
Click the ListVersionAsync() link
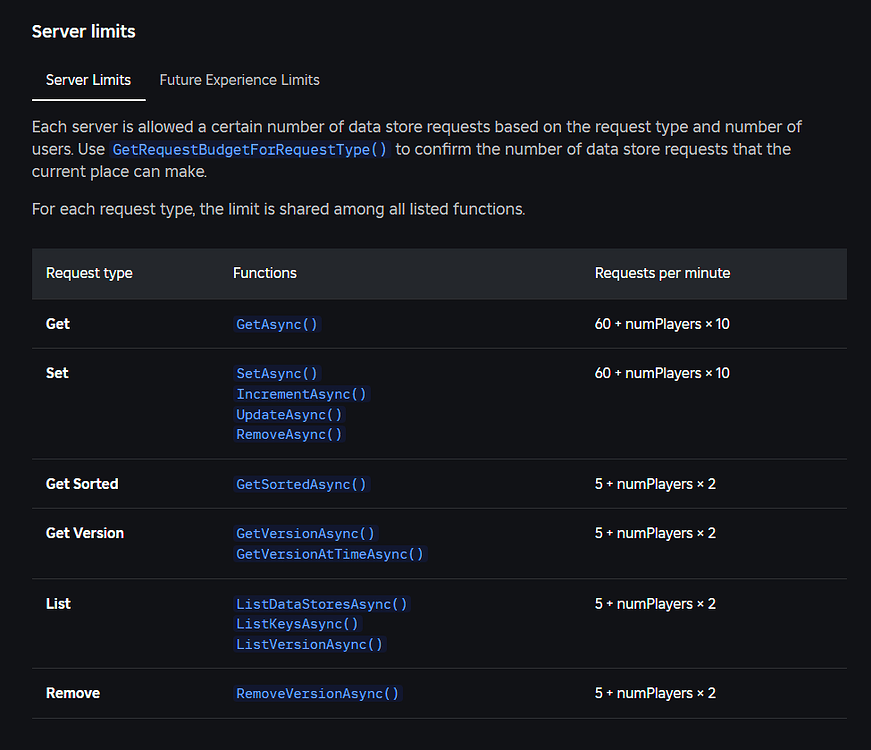click(x=309, y=644)
